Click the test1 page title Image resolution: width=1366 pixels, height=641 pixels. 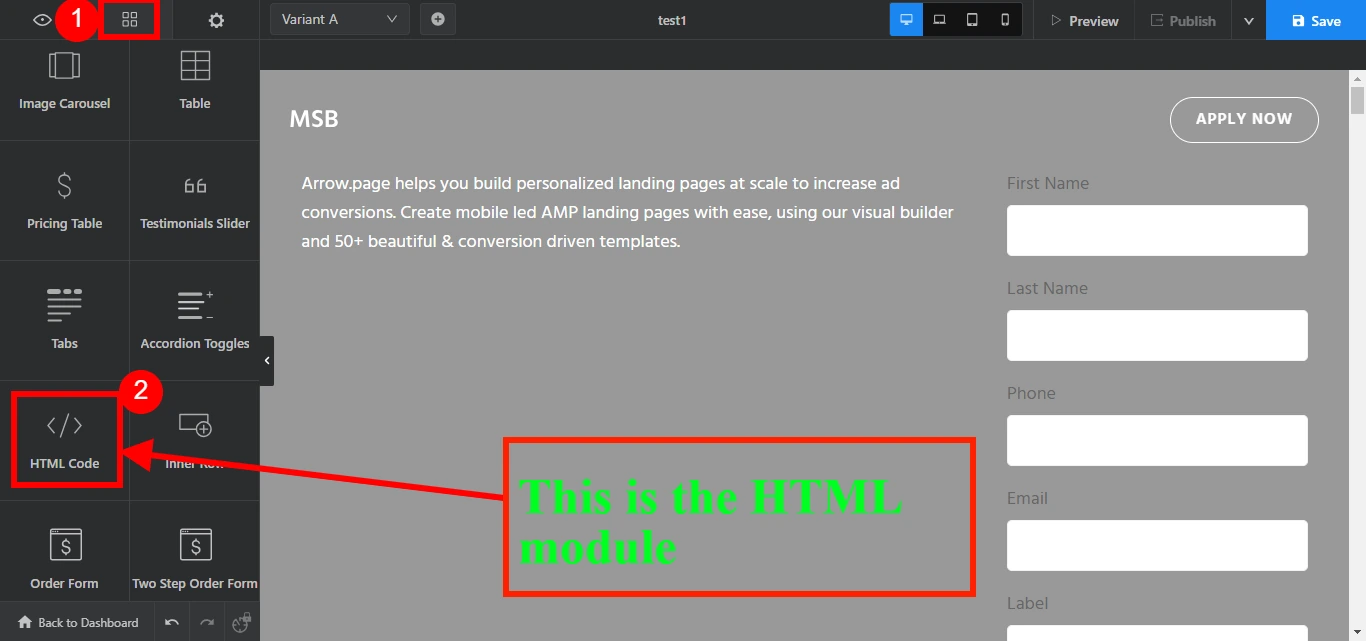(672, 20)
